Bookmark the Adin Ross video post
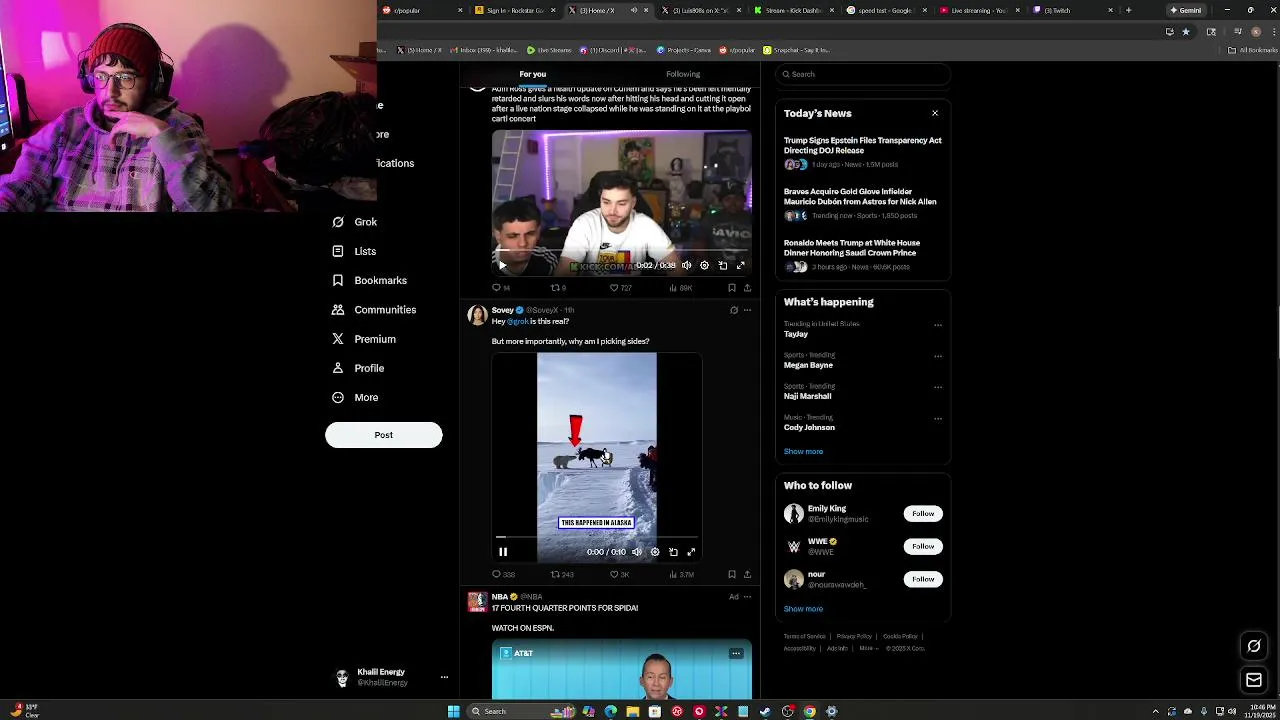Screen dimensions: 1280x720 coord(732,288)
